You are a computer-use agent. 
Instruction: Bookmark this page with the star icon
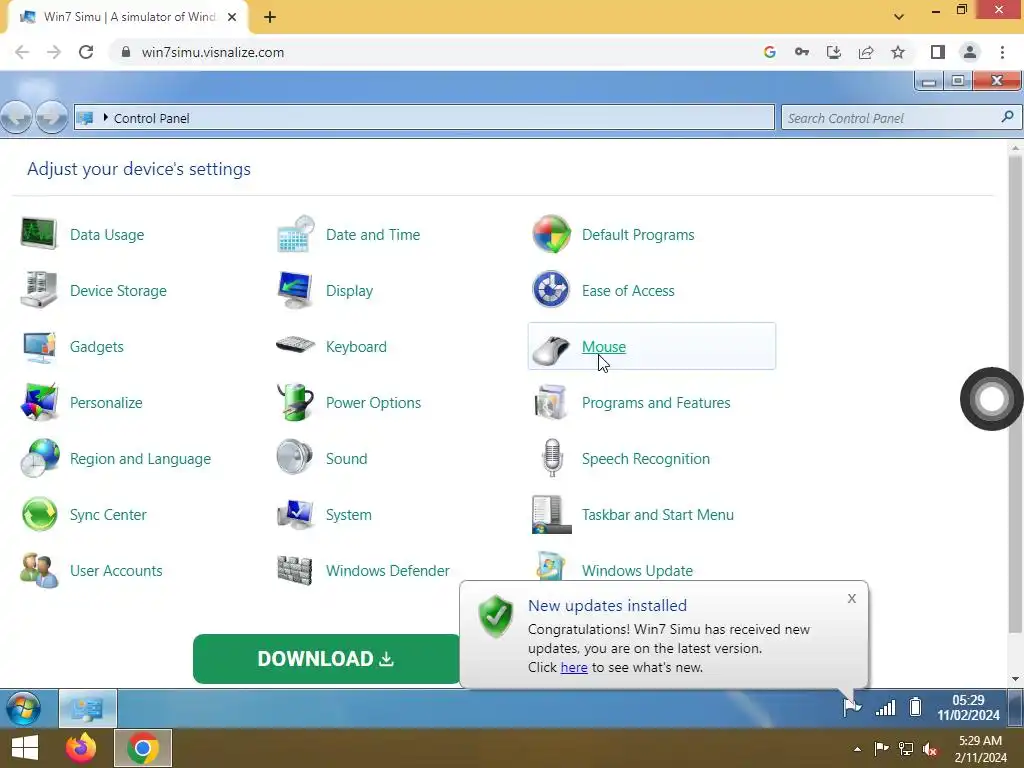pos(898,52)
